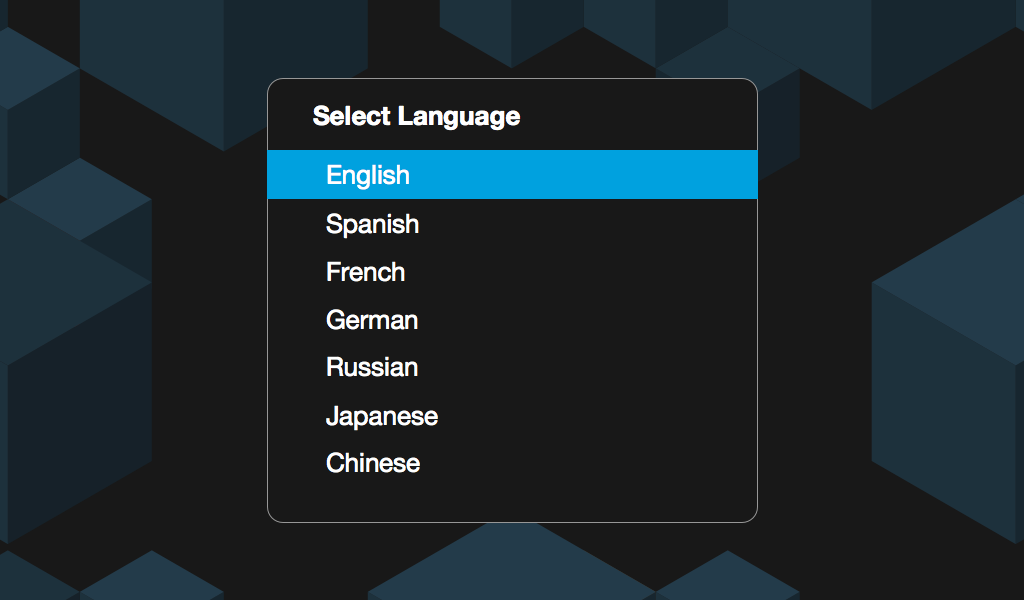The image size is (1024, 600).
Task: Click the Japanese text label
Action: (381, 417)
